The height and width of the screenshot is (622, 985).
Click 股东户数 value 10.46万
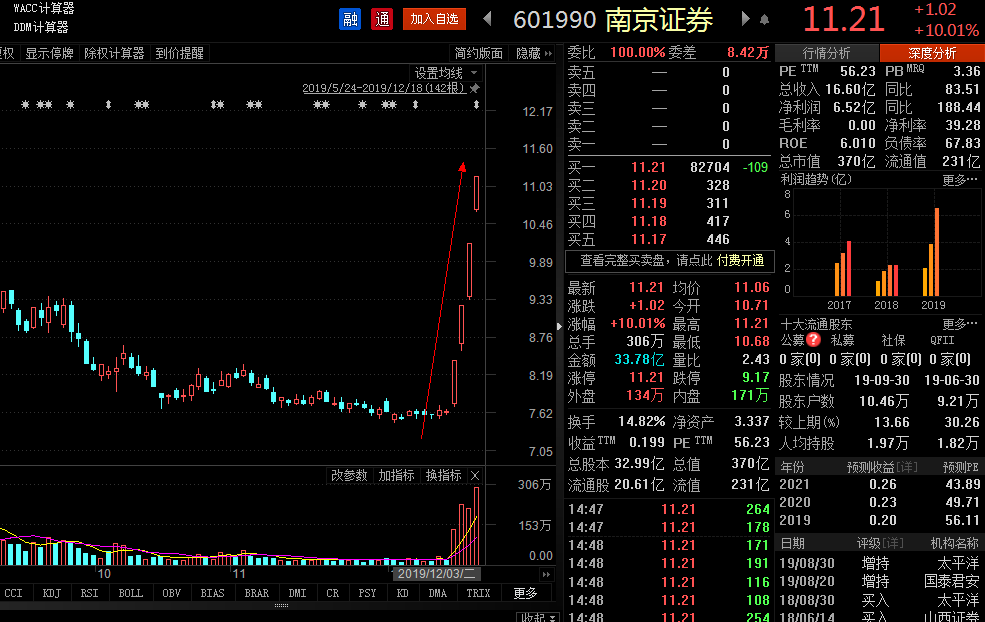coord(884,401)
